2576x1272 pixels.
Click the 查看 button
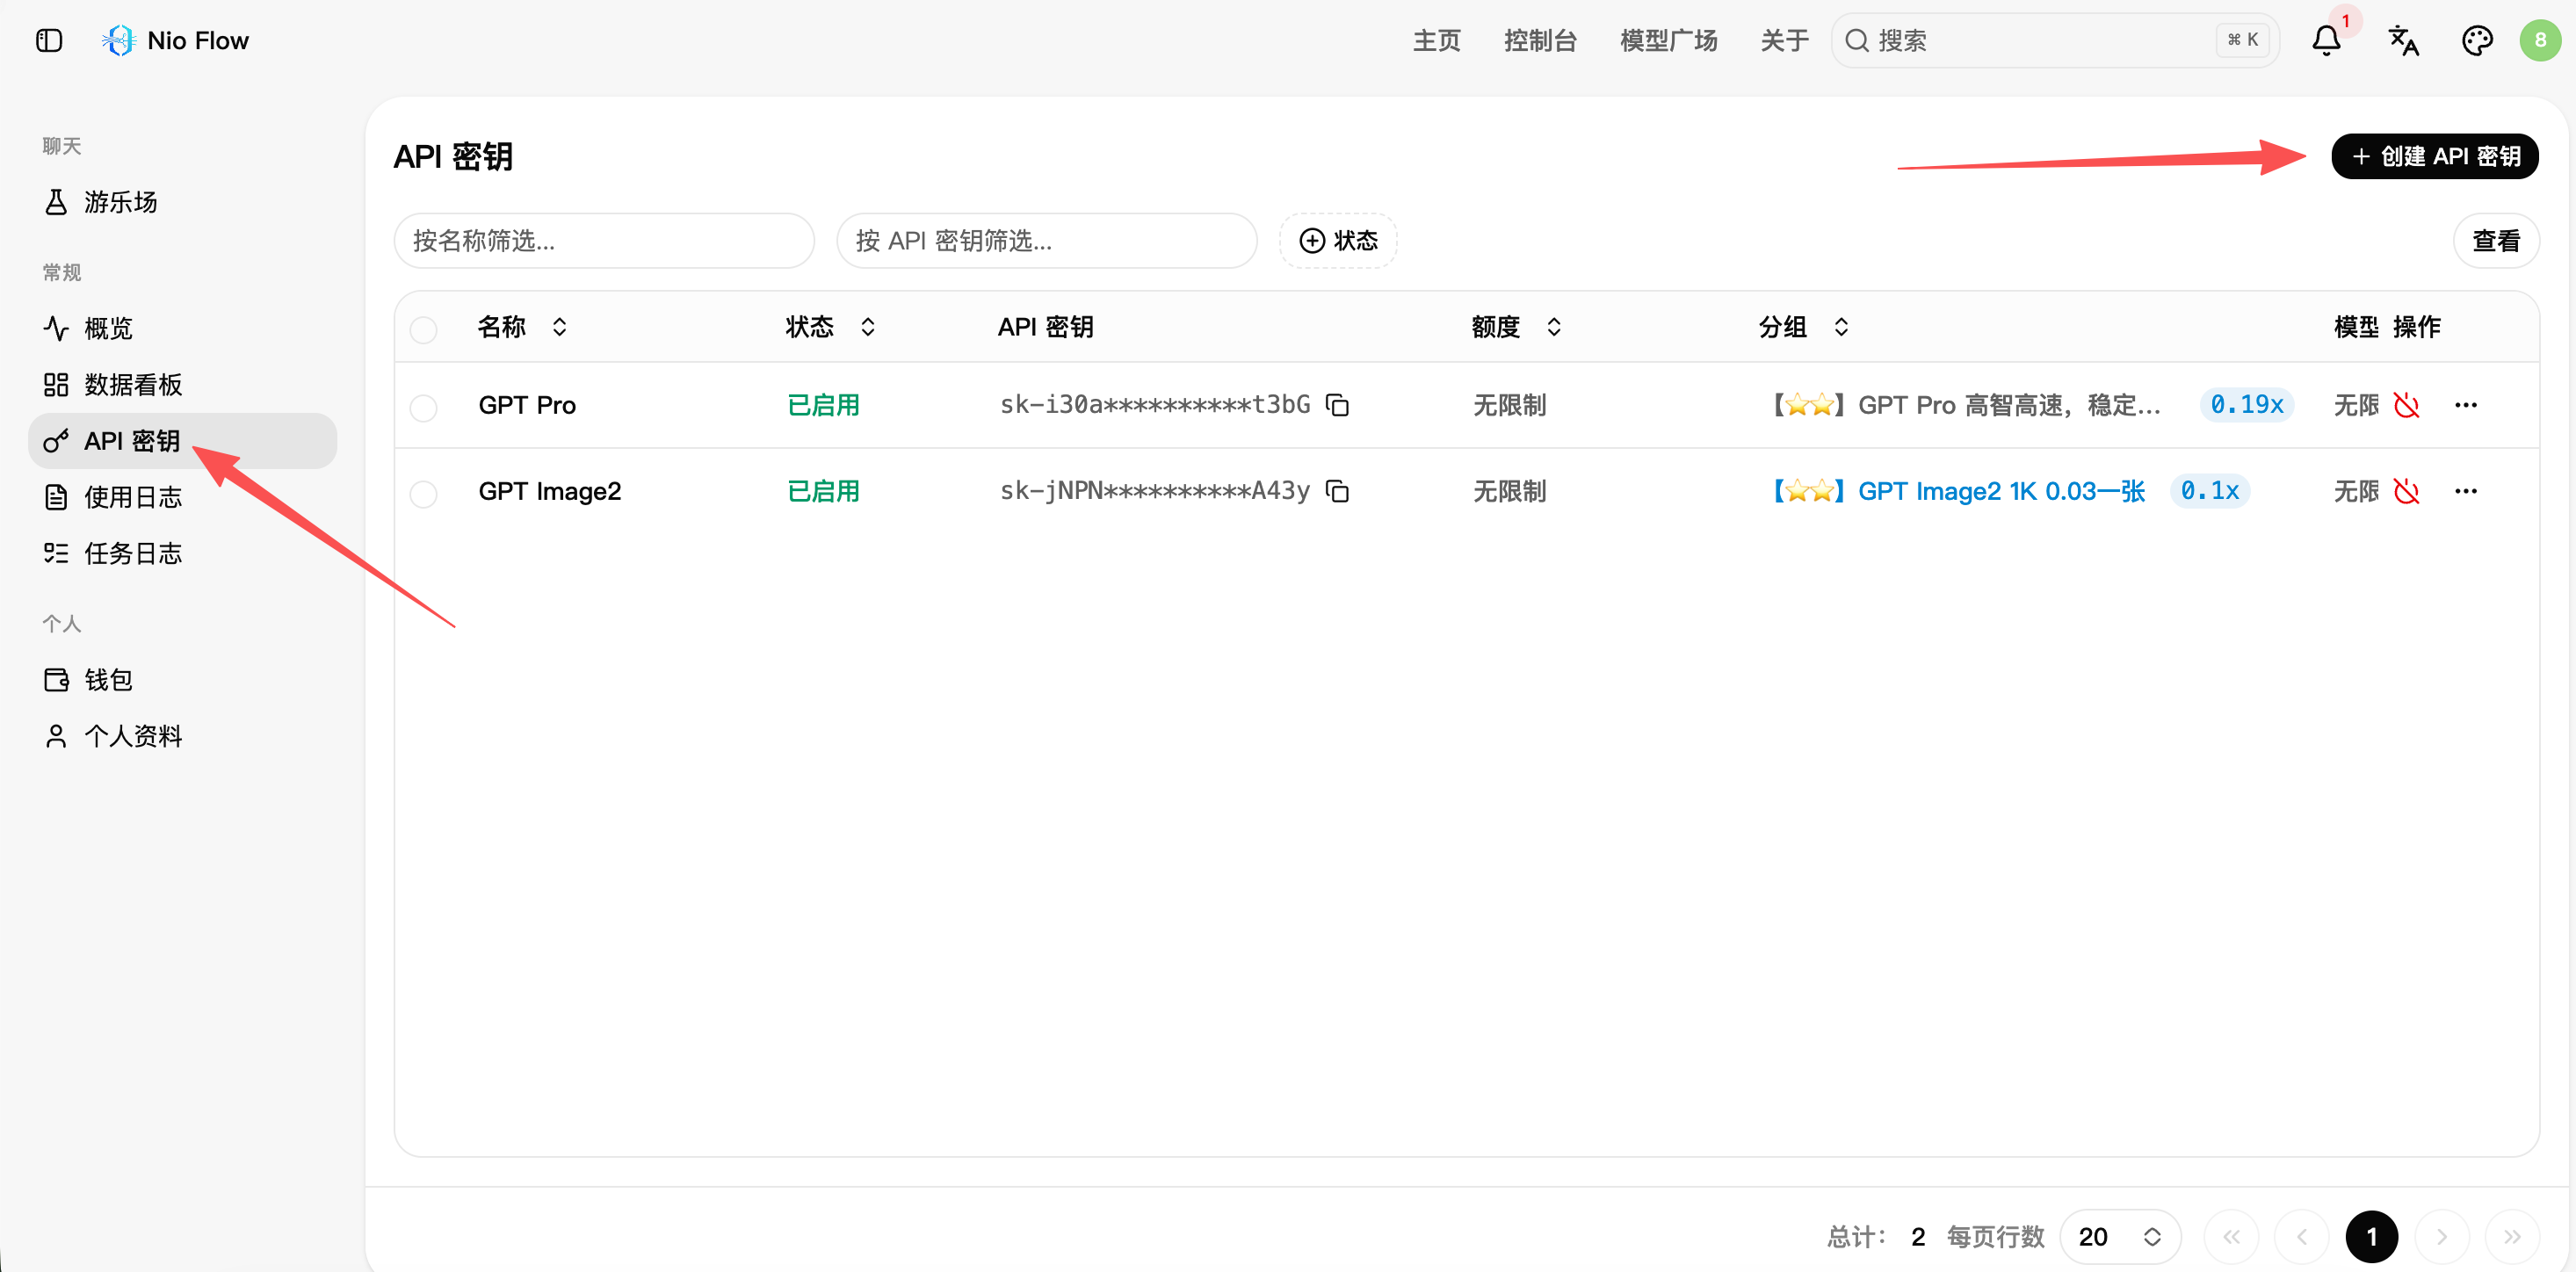pyautogui.click(x=2496, y=241)
